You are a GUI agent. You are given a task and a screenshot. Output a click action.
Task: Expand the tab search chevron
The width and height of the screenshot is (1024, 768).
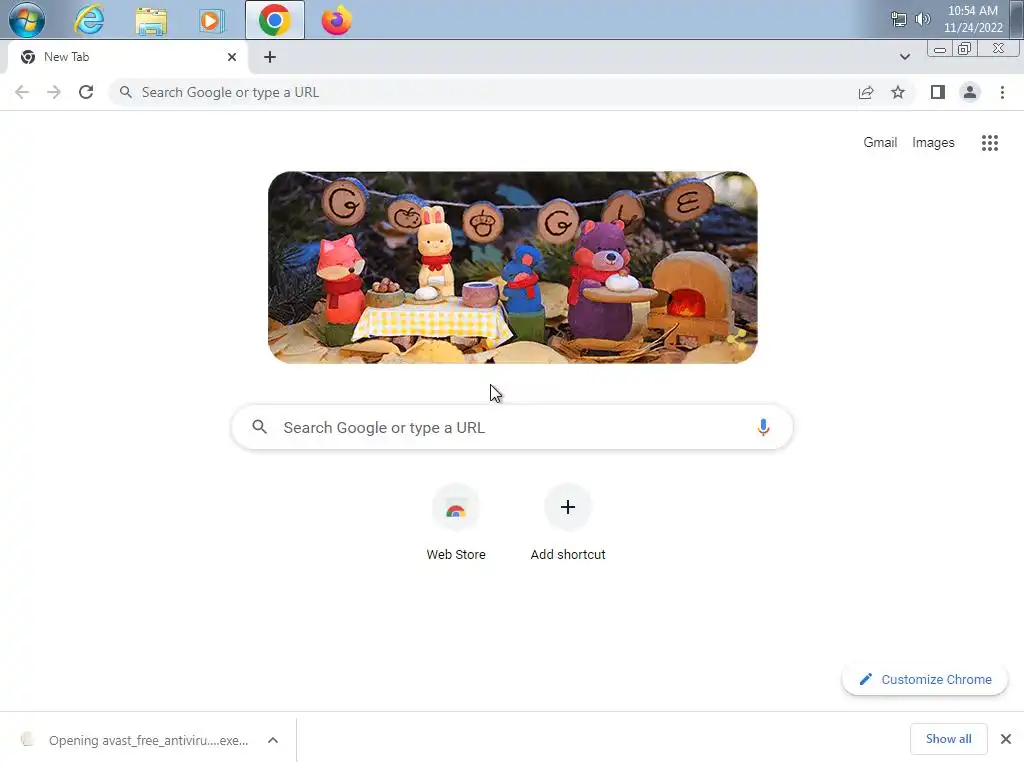click(904, 57)
